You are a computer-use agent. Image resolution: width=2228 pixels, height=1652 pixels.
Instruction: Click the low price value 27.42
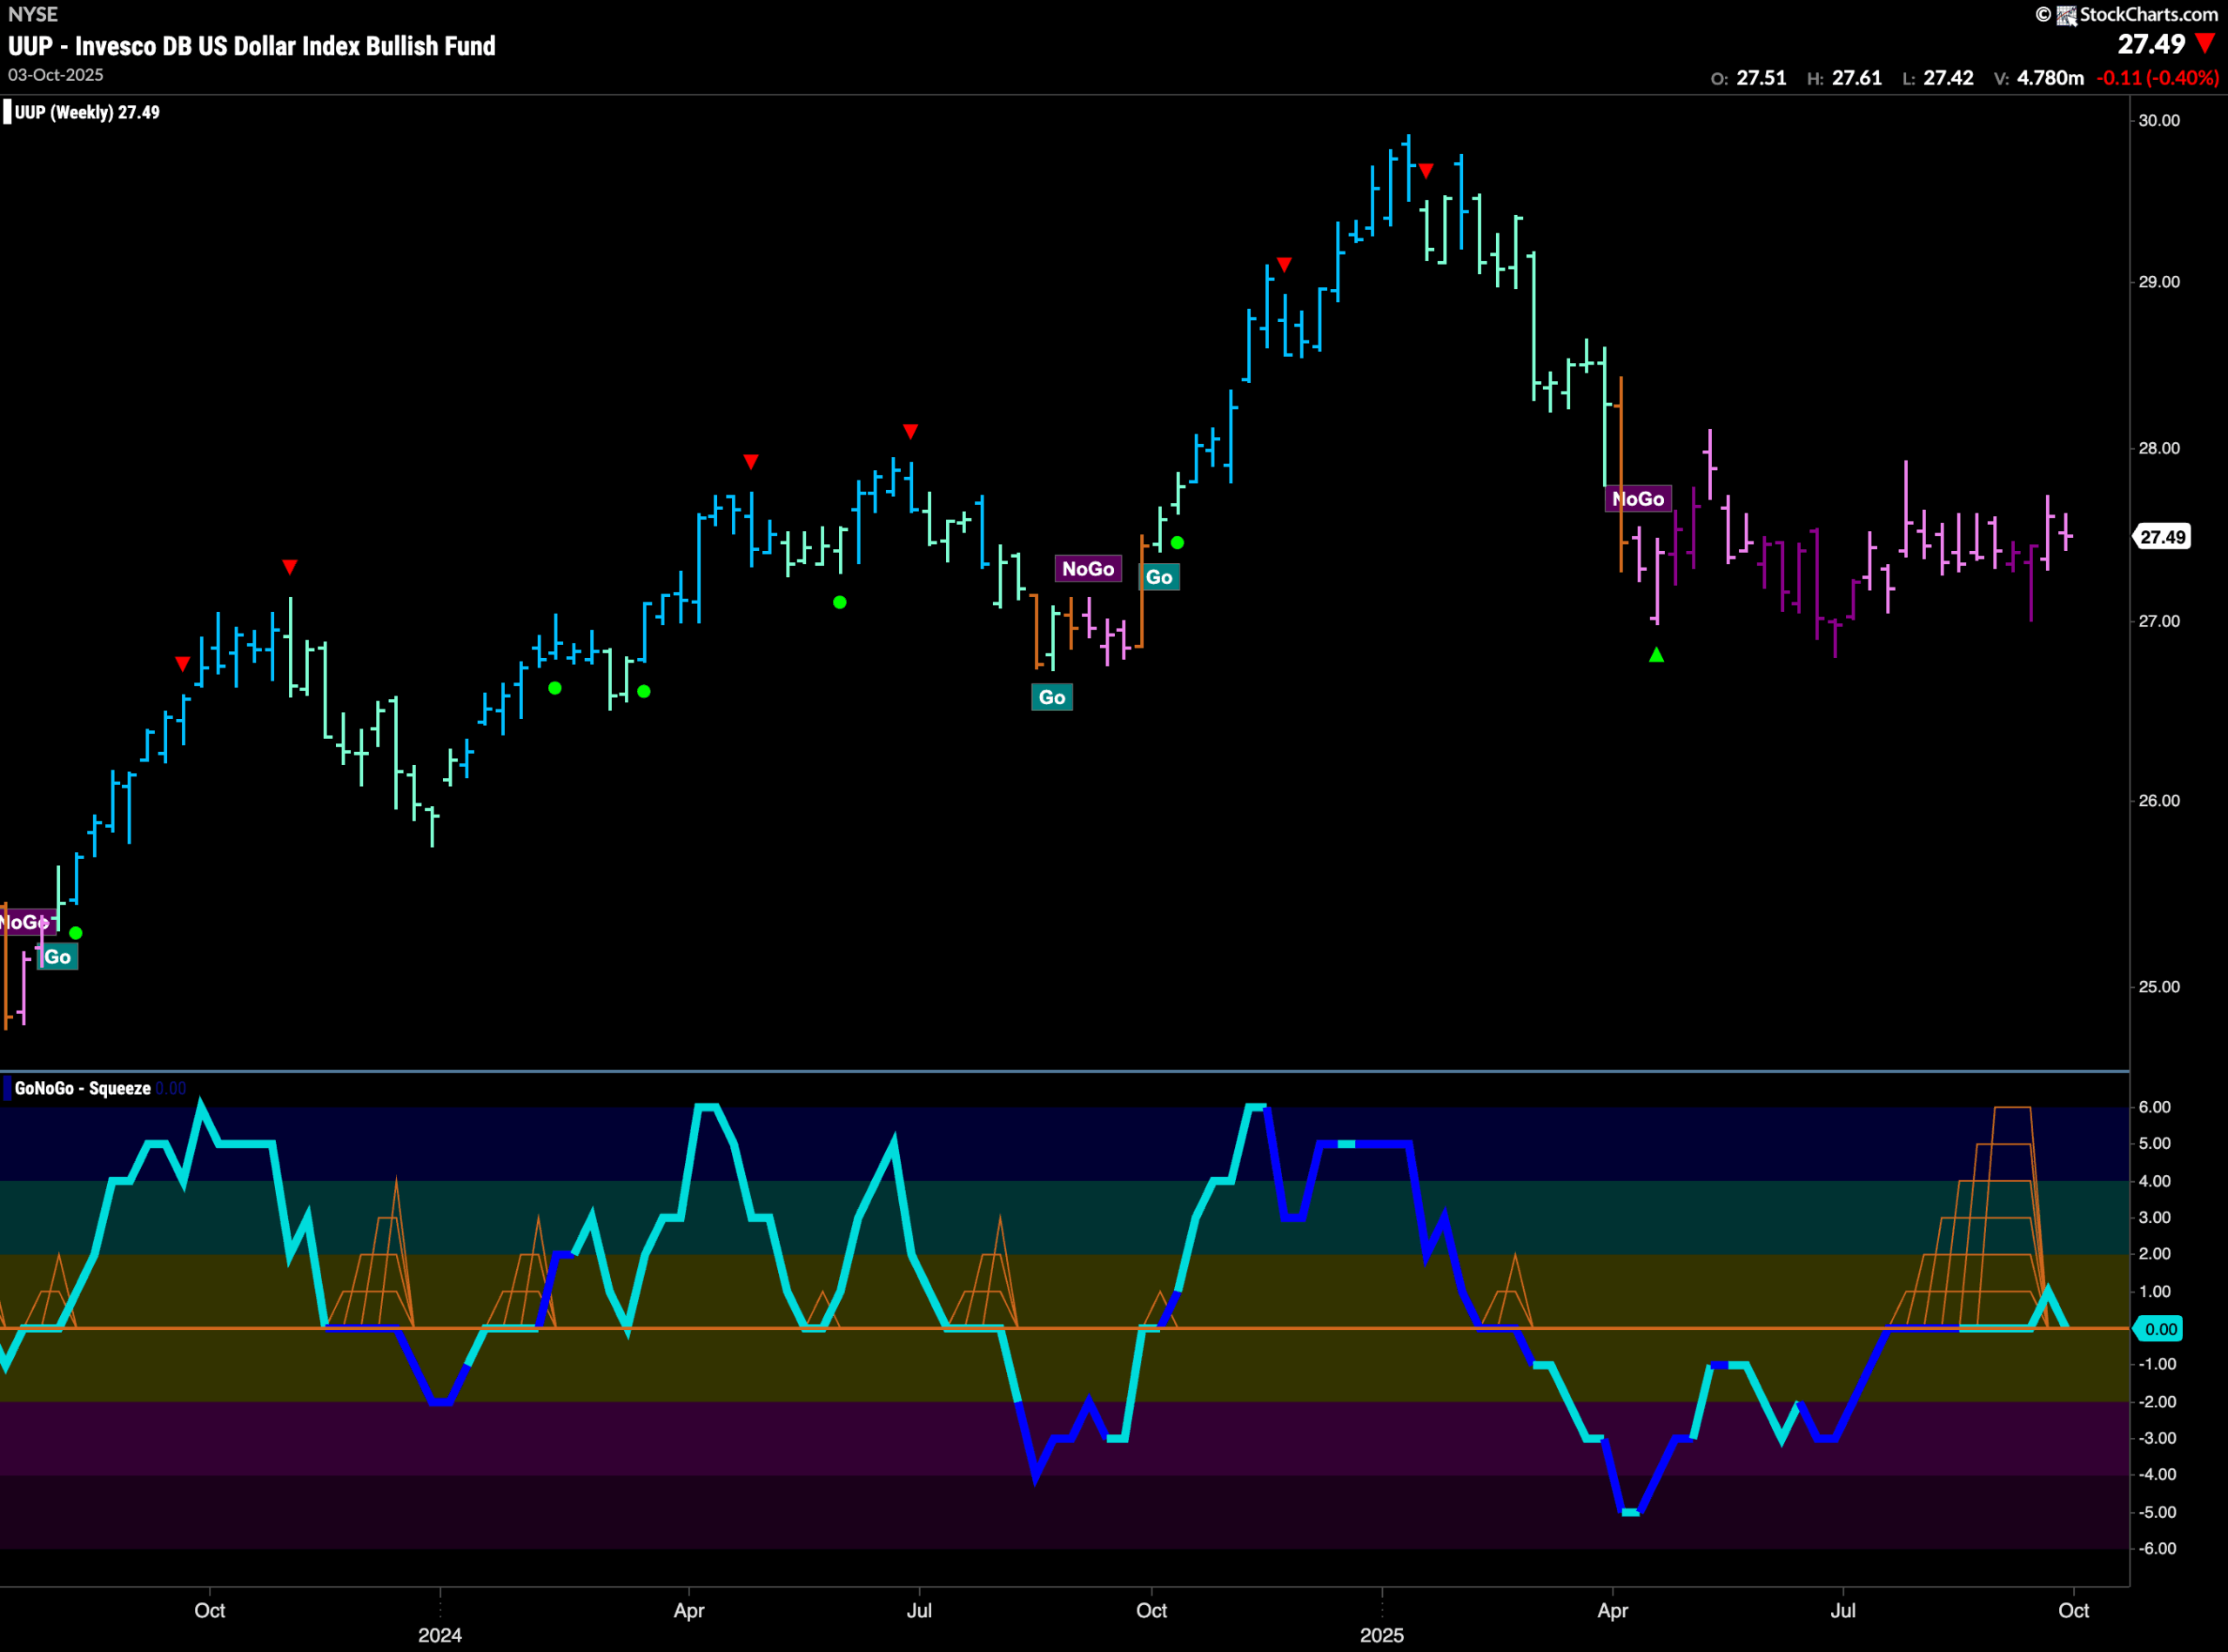pyautogui.click(x=1948, y=78)
